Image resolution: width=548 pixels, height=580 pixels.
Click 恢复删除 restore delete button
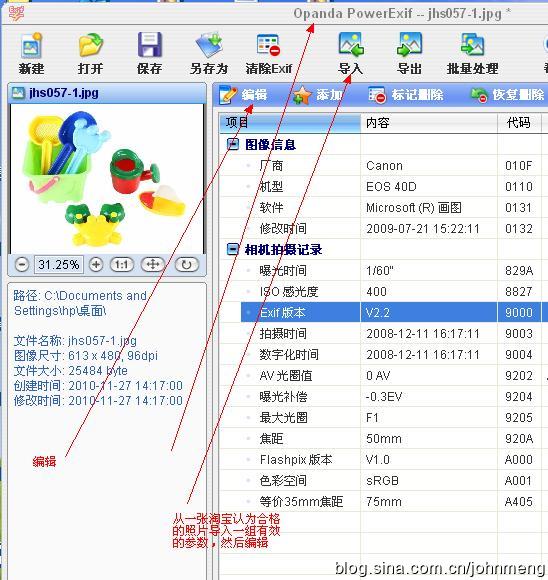507,95
